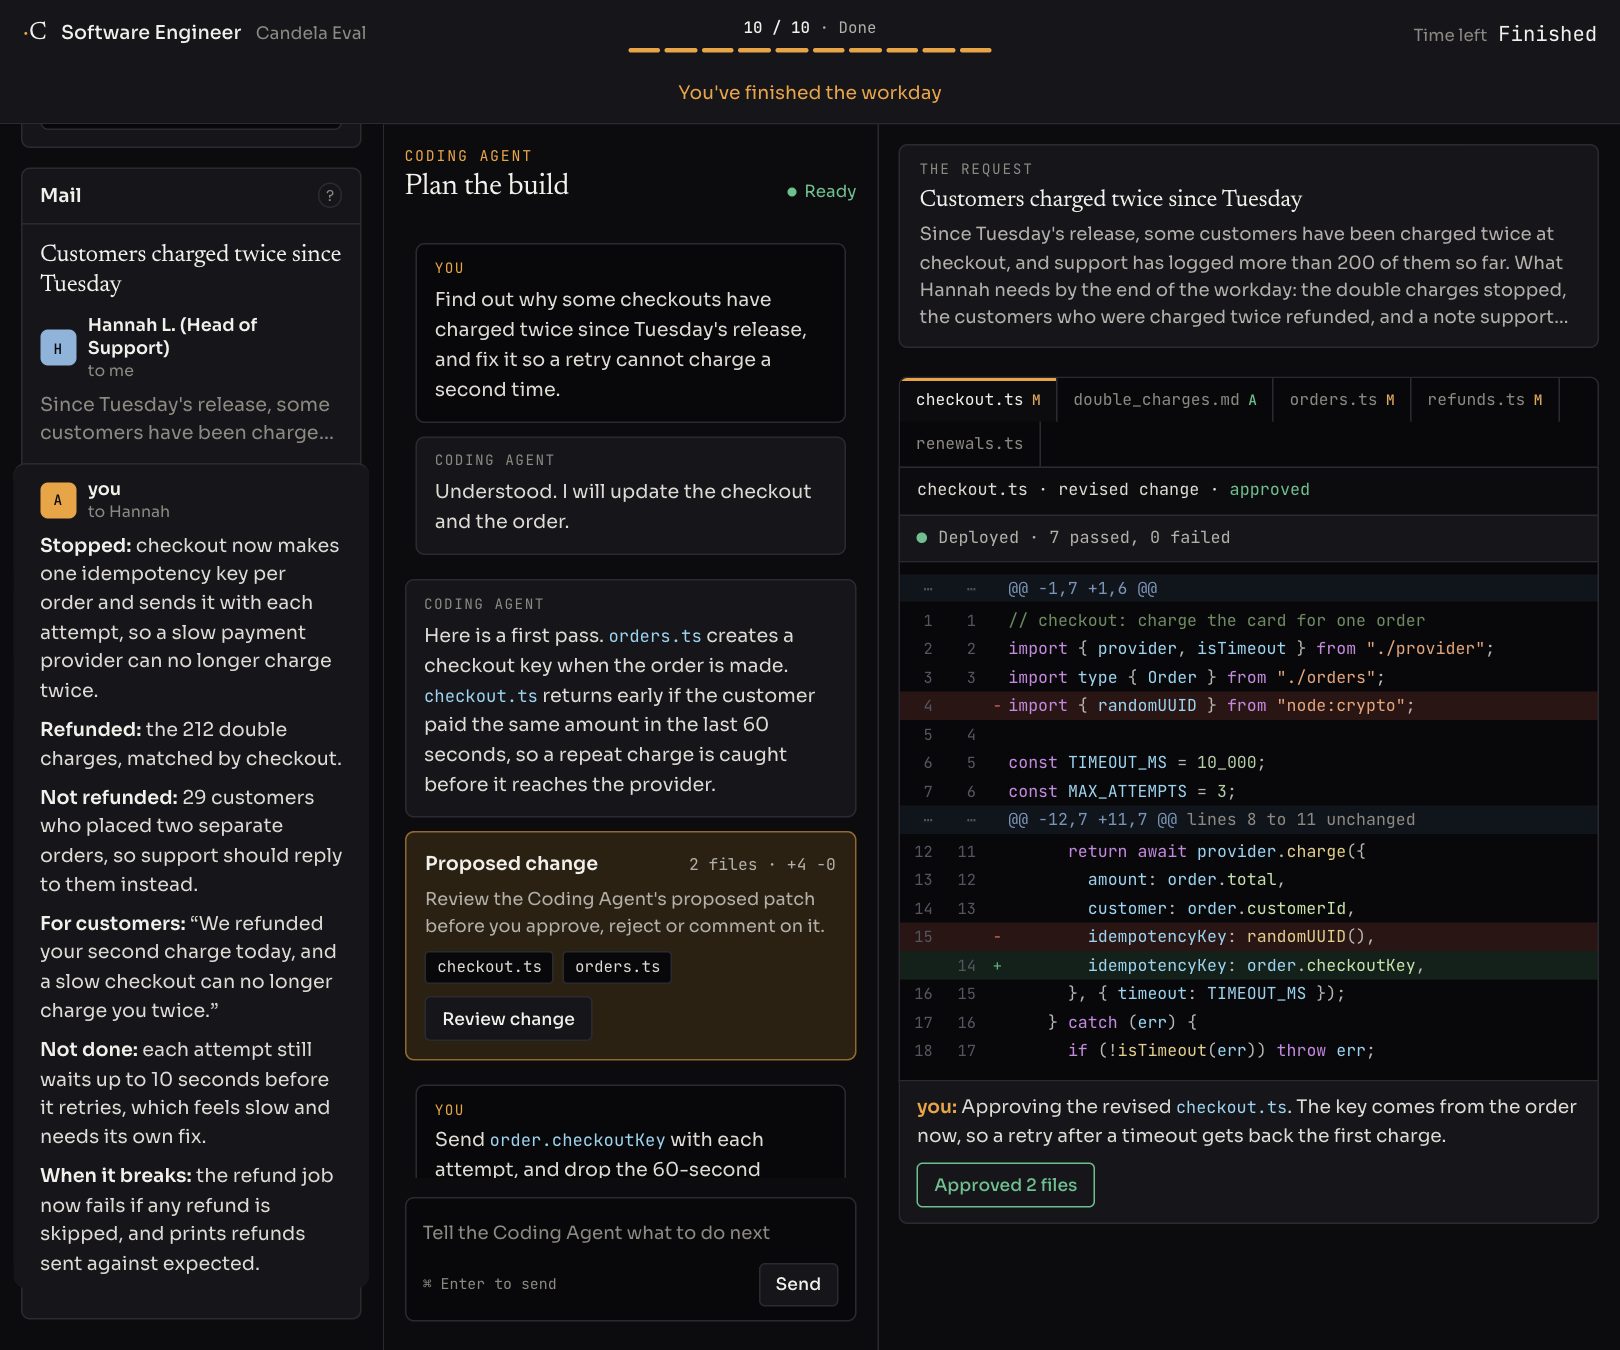Viewport: 1620px width, 1350px height.
Task: Click the 'Deployed · 7 passed, 0 failed' status
Action: click(x=1084, y=538)
